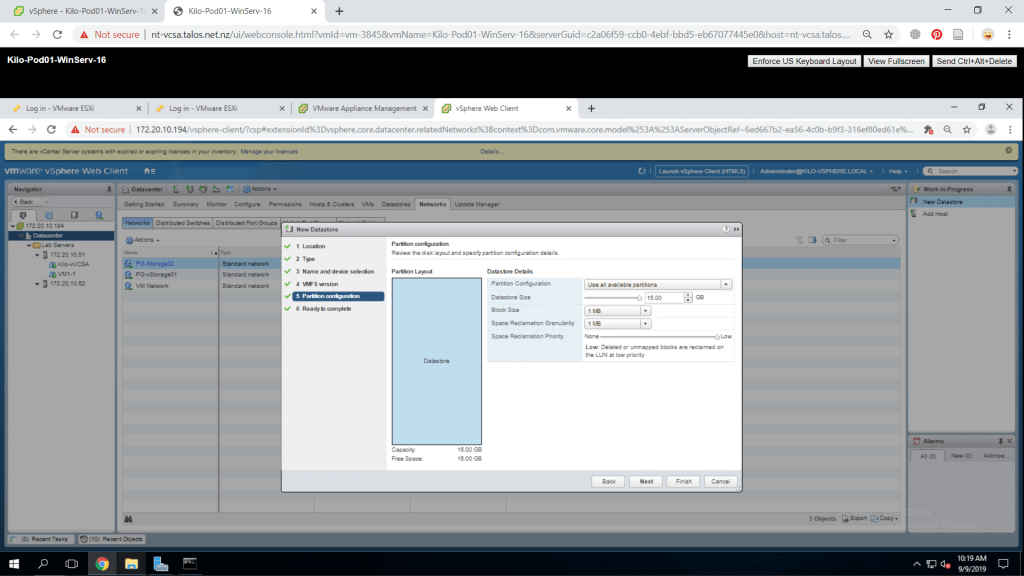Select Add Host in Work In Progress

pos(936,214)
